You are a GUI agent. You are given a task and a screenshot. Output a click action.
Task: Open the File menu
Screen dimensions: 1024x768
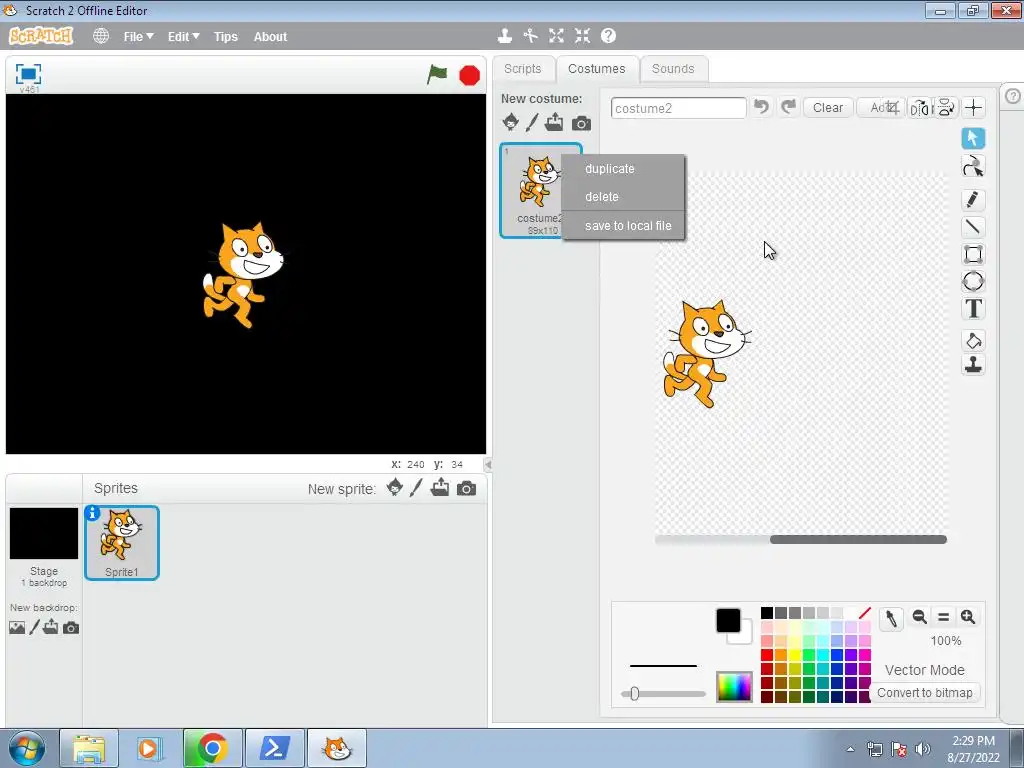coord(138,37)
